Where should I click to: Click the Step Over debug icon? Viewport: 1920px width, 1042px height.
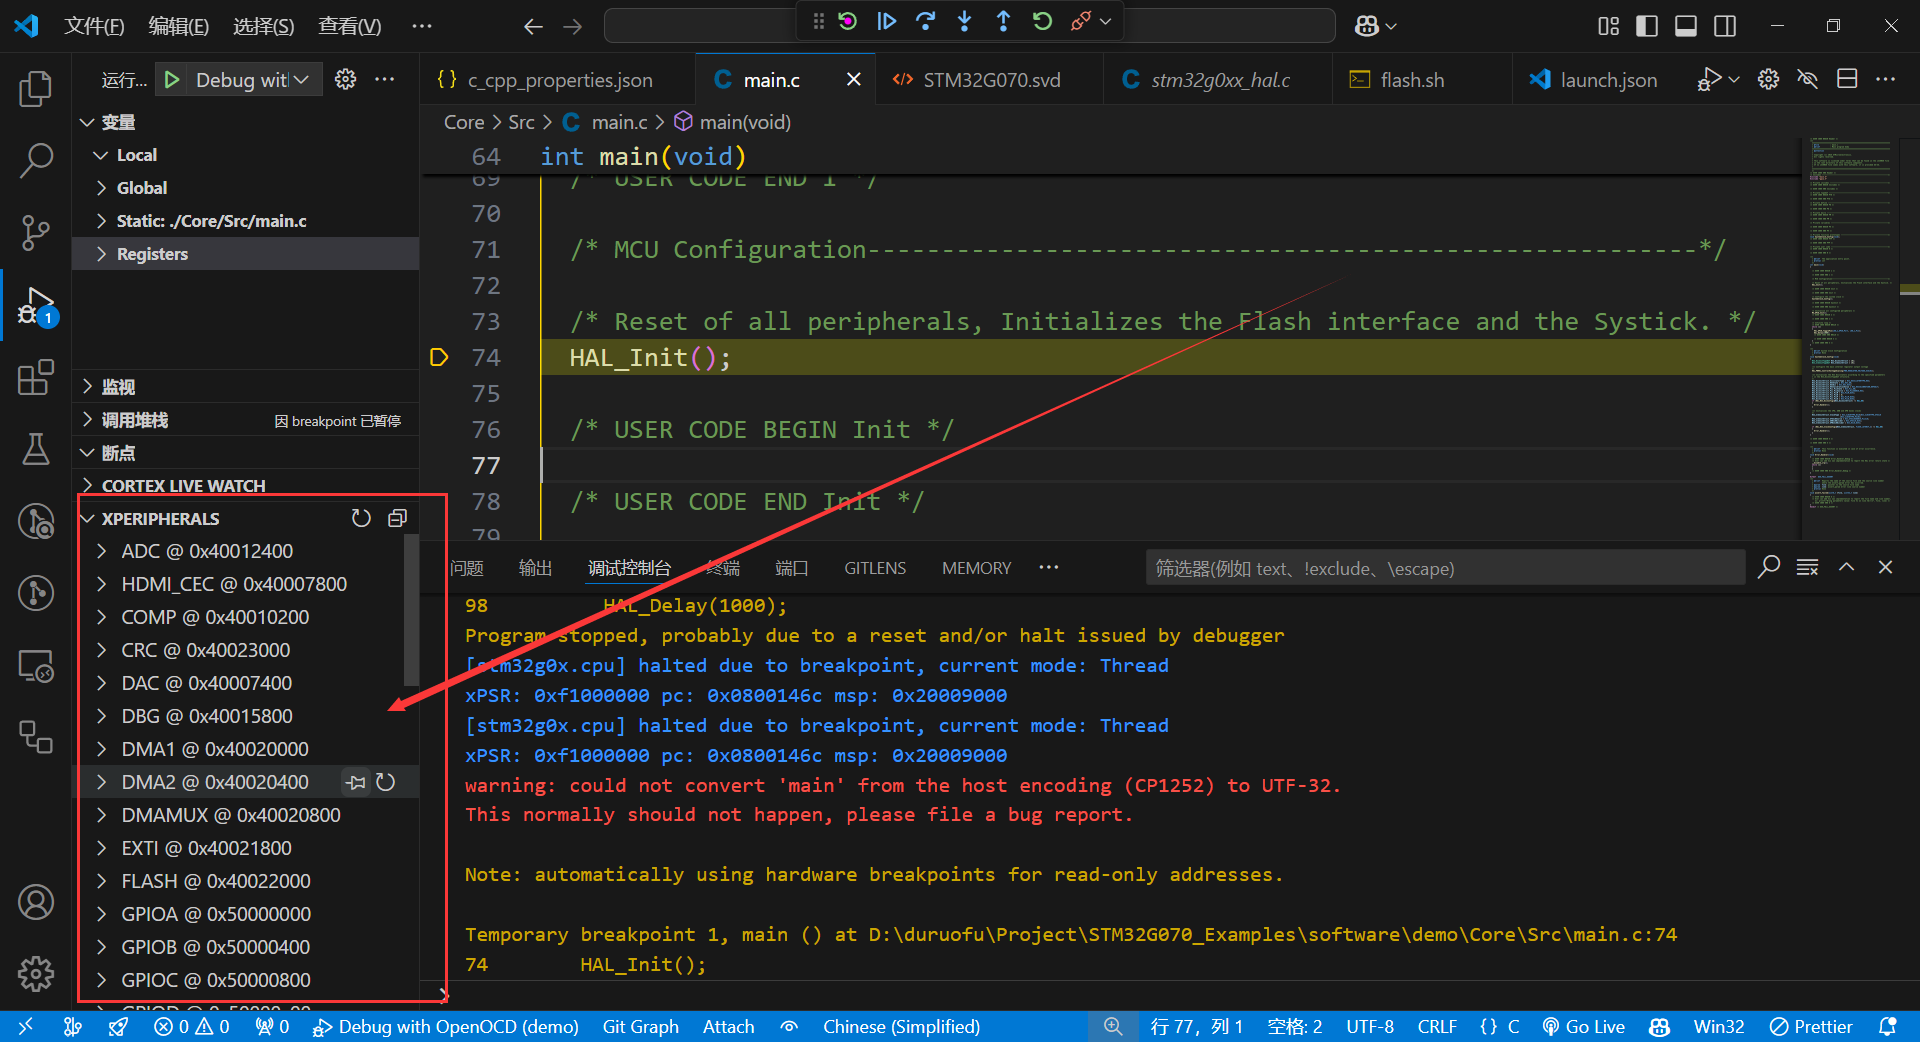point(925,21)
